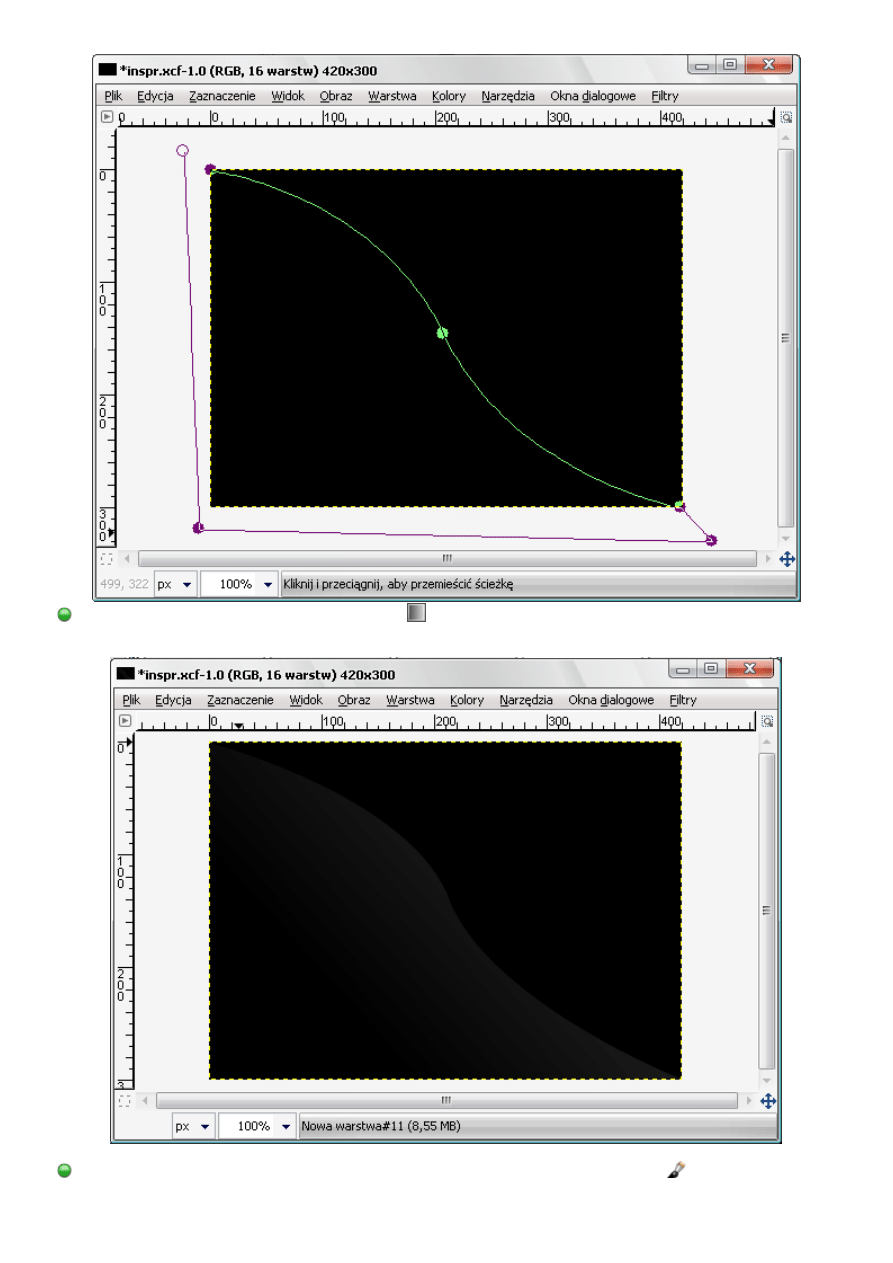
Task: Open px unit dropdown in upper window
Action: [x=176, y=584]
